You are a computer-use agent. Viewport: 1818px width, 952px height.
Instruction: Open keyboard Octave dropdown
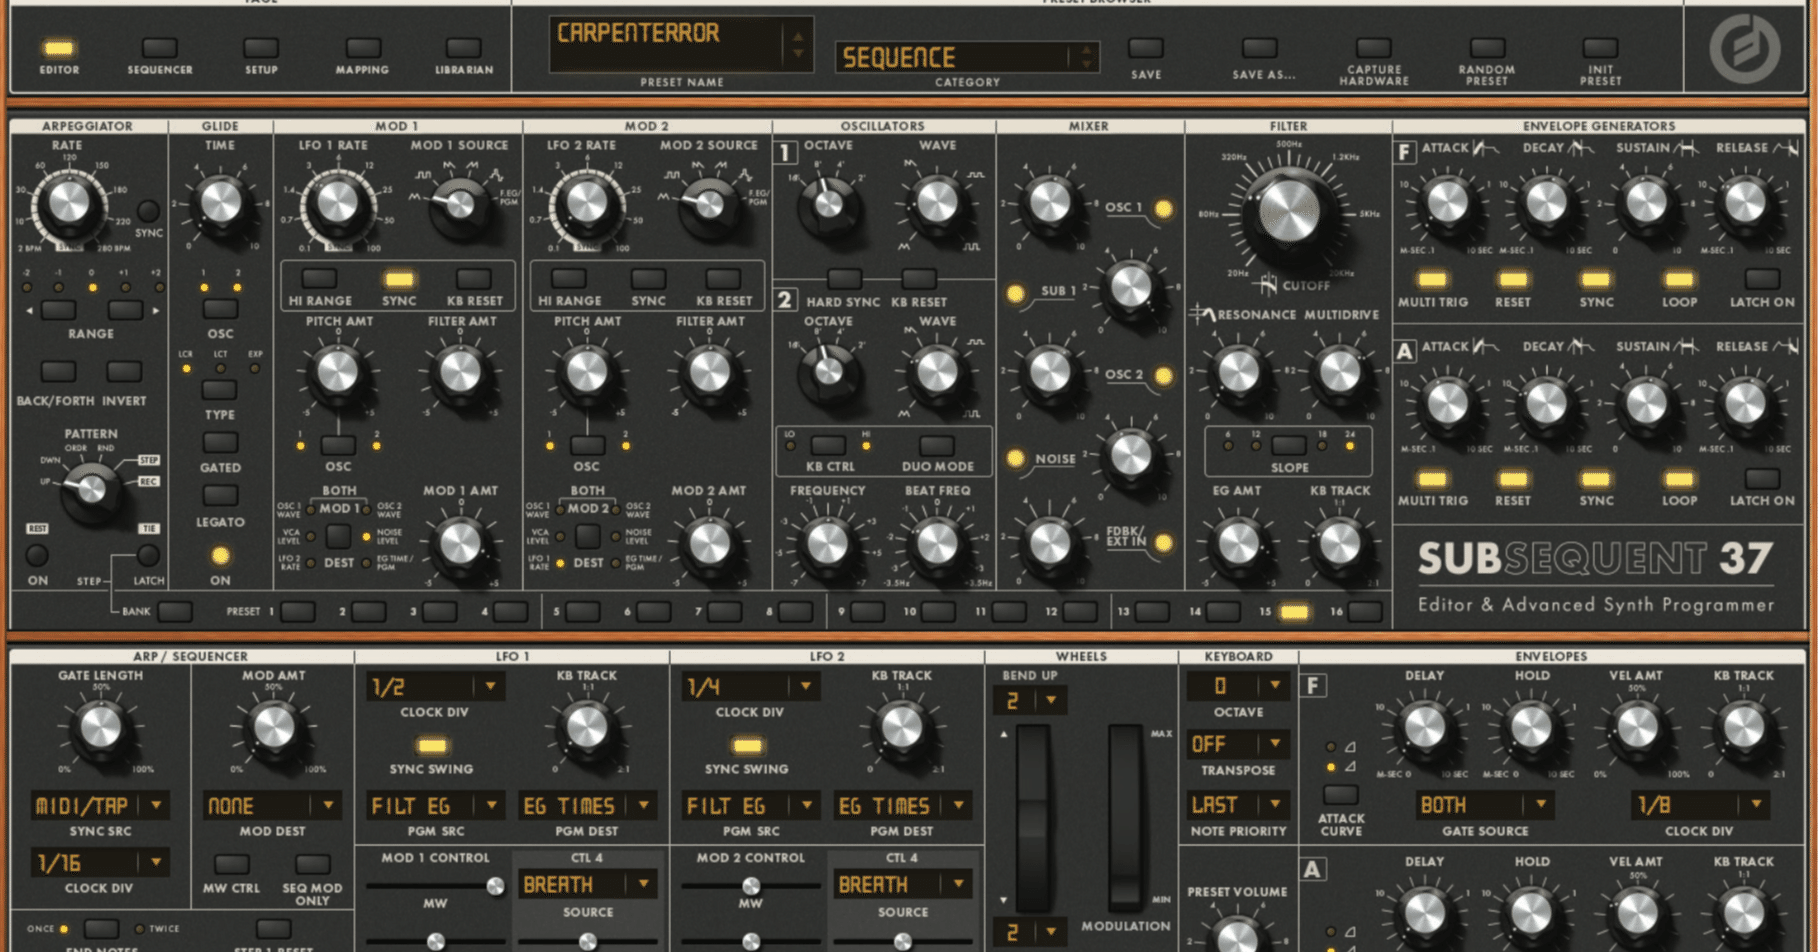1238,686
